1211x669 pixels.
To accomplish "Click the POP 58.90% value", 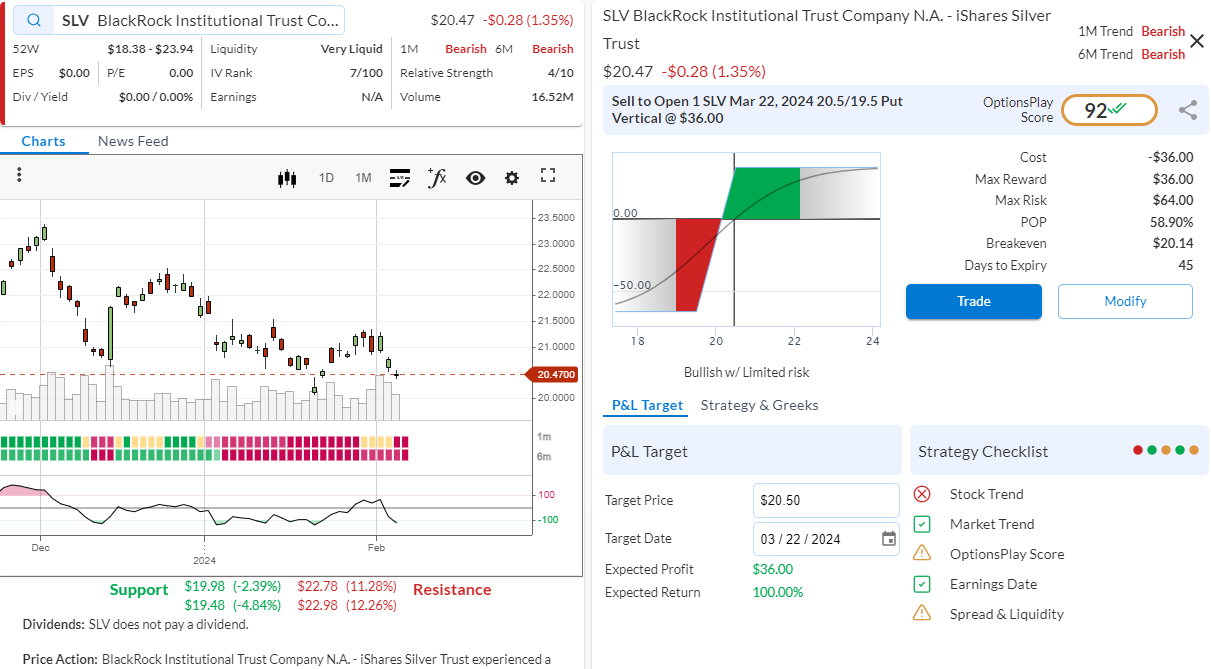I will coord(1172,222).
